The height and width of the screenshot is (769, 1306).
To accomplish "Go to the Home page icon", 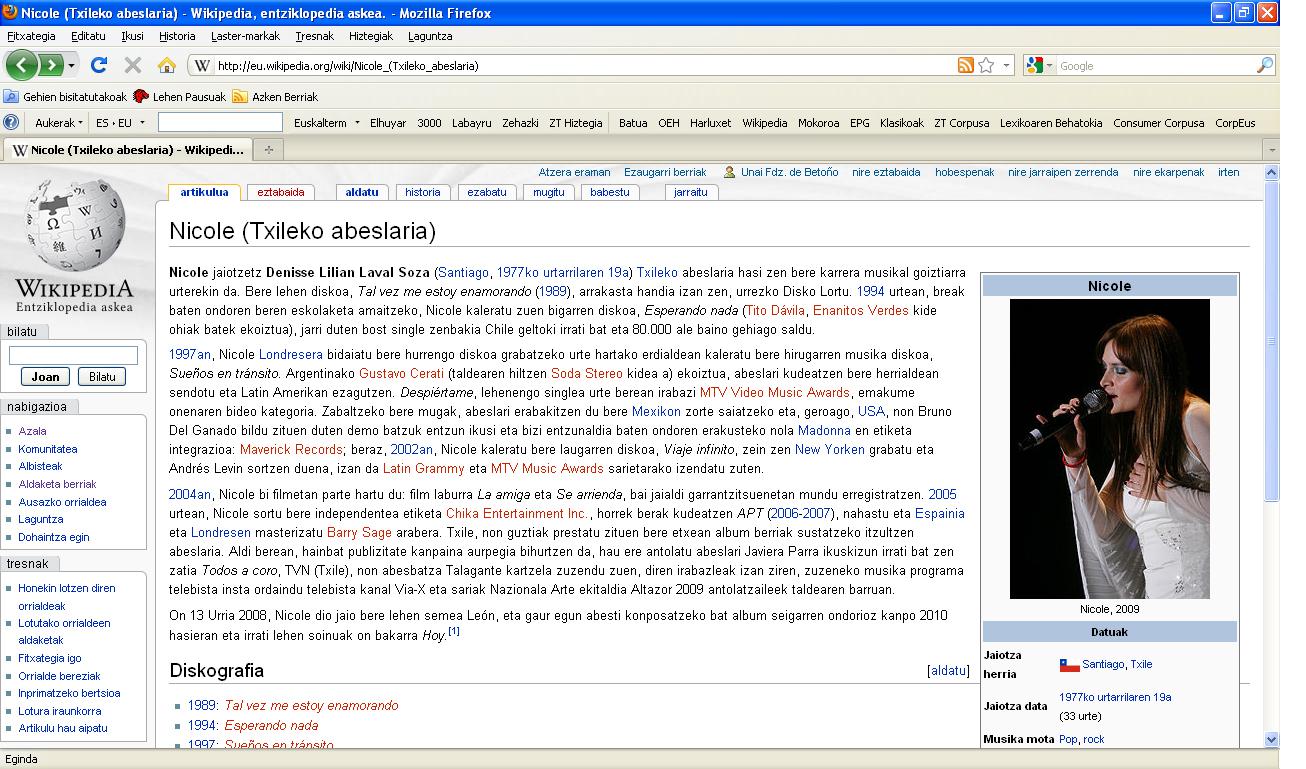I will pyautogui.click(x=166, y=66).
